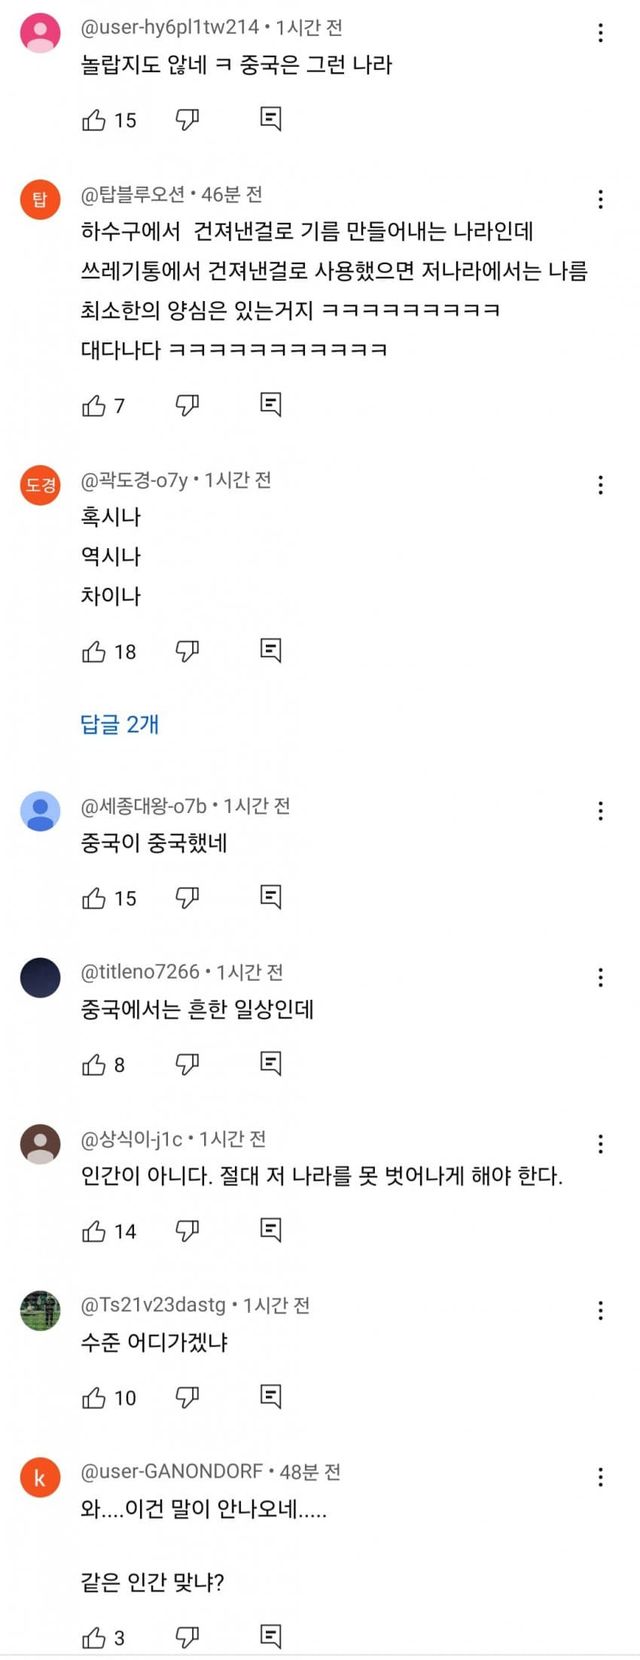This screenshot has width=640, height=1660.
Task: Reply to the @user-hy6pl1tw214 comment
Action: [x=270, y=120]
